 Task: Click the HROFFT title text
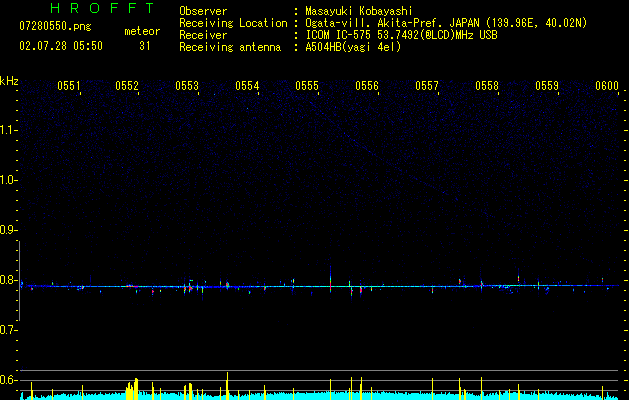pos(102,8)
